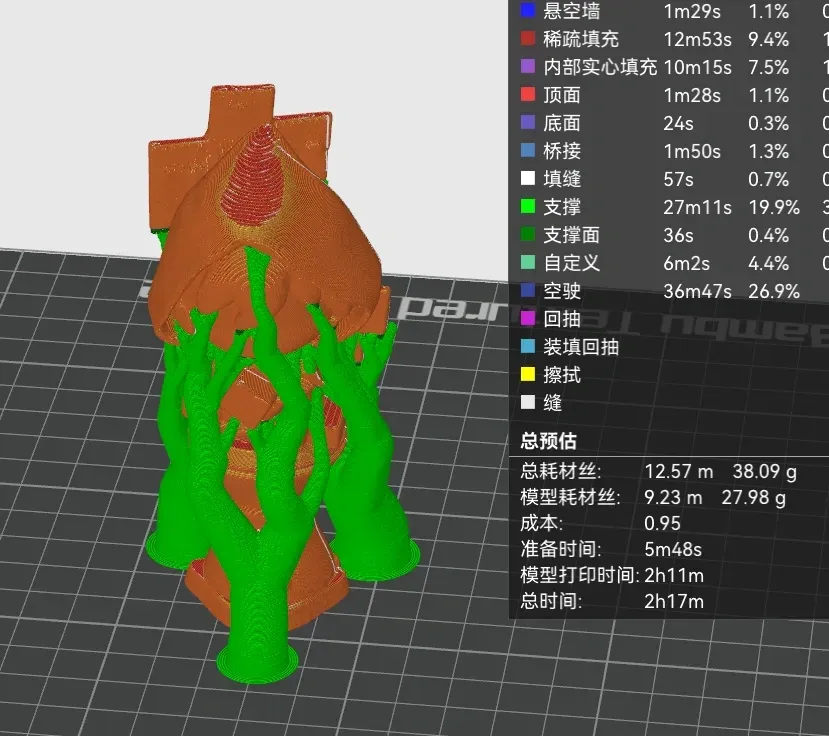Click the 总时间 2h17m value
The height and width of the screenshot is (736, 829).
point(674,601)
